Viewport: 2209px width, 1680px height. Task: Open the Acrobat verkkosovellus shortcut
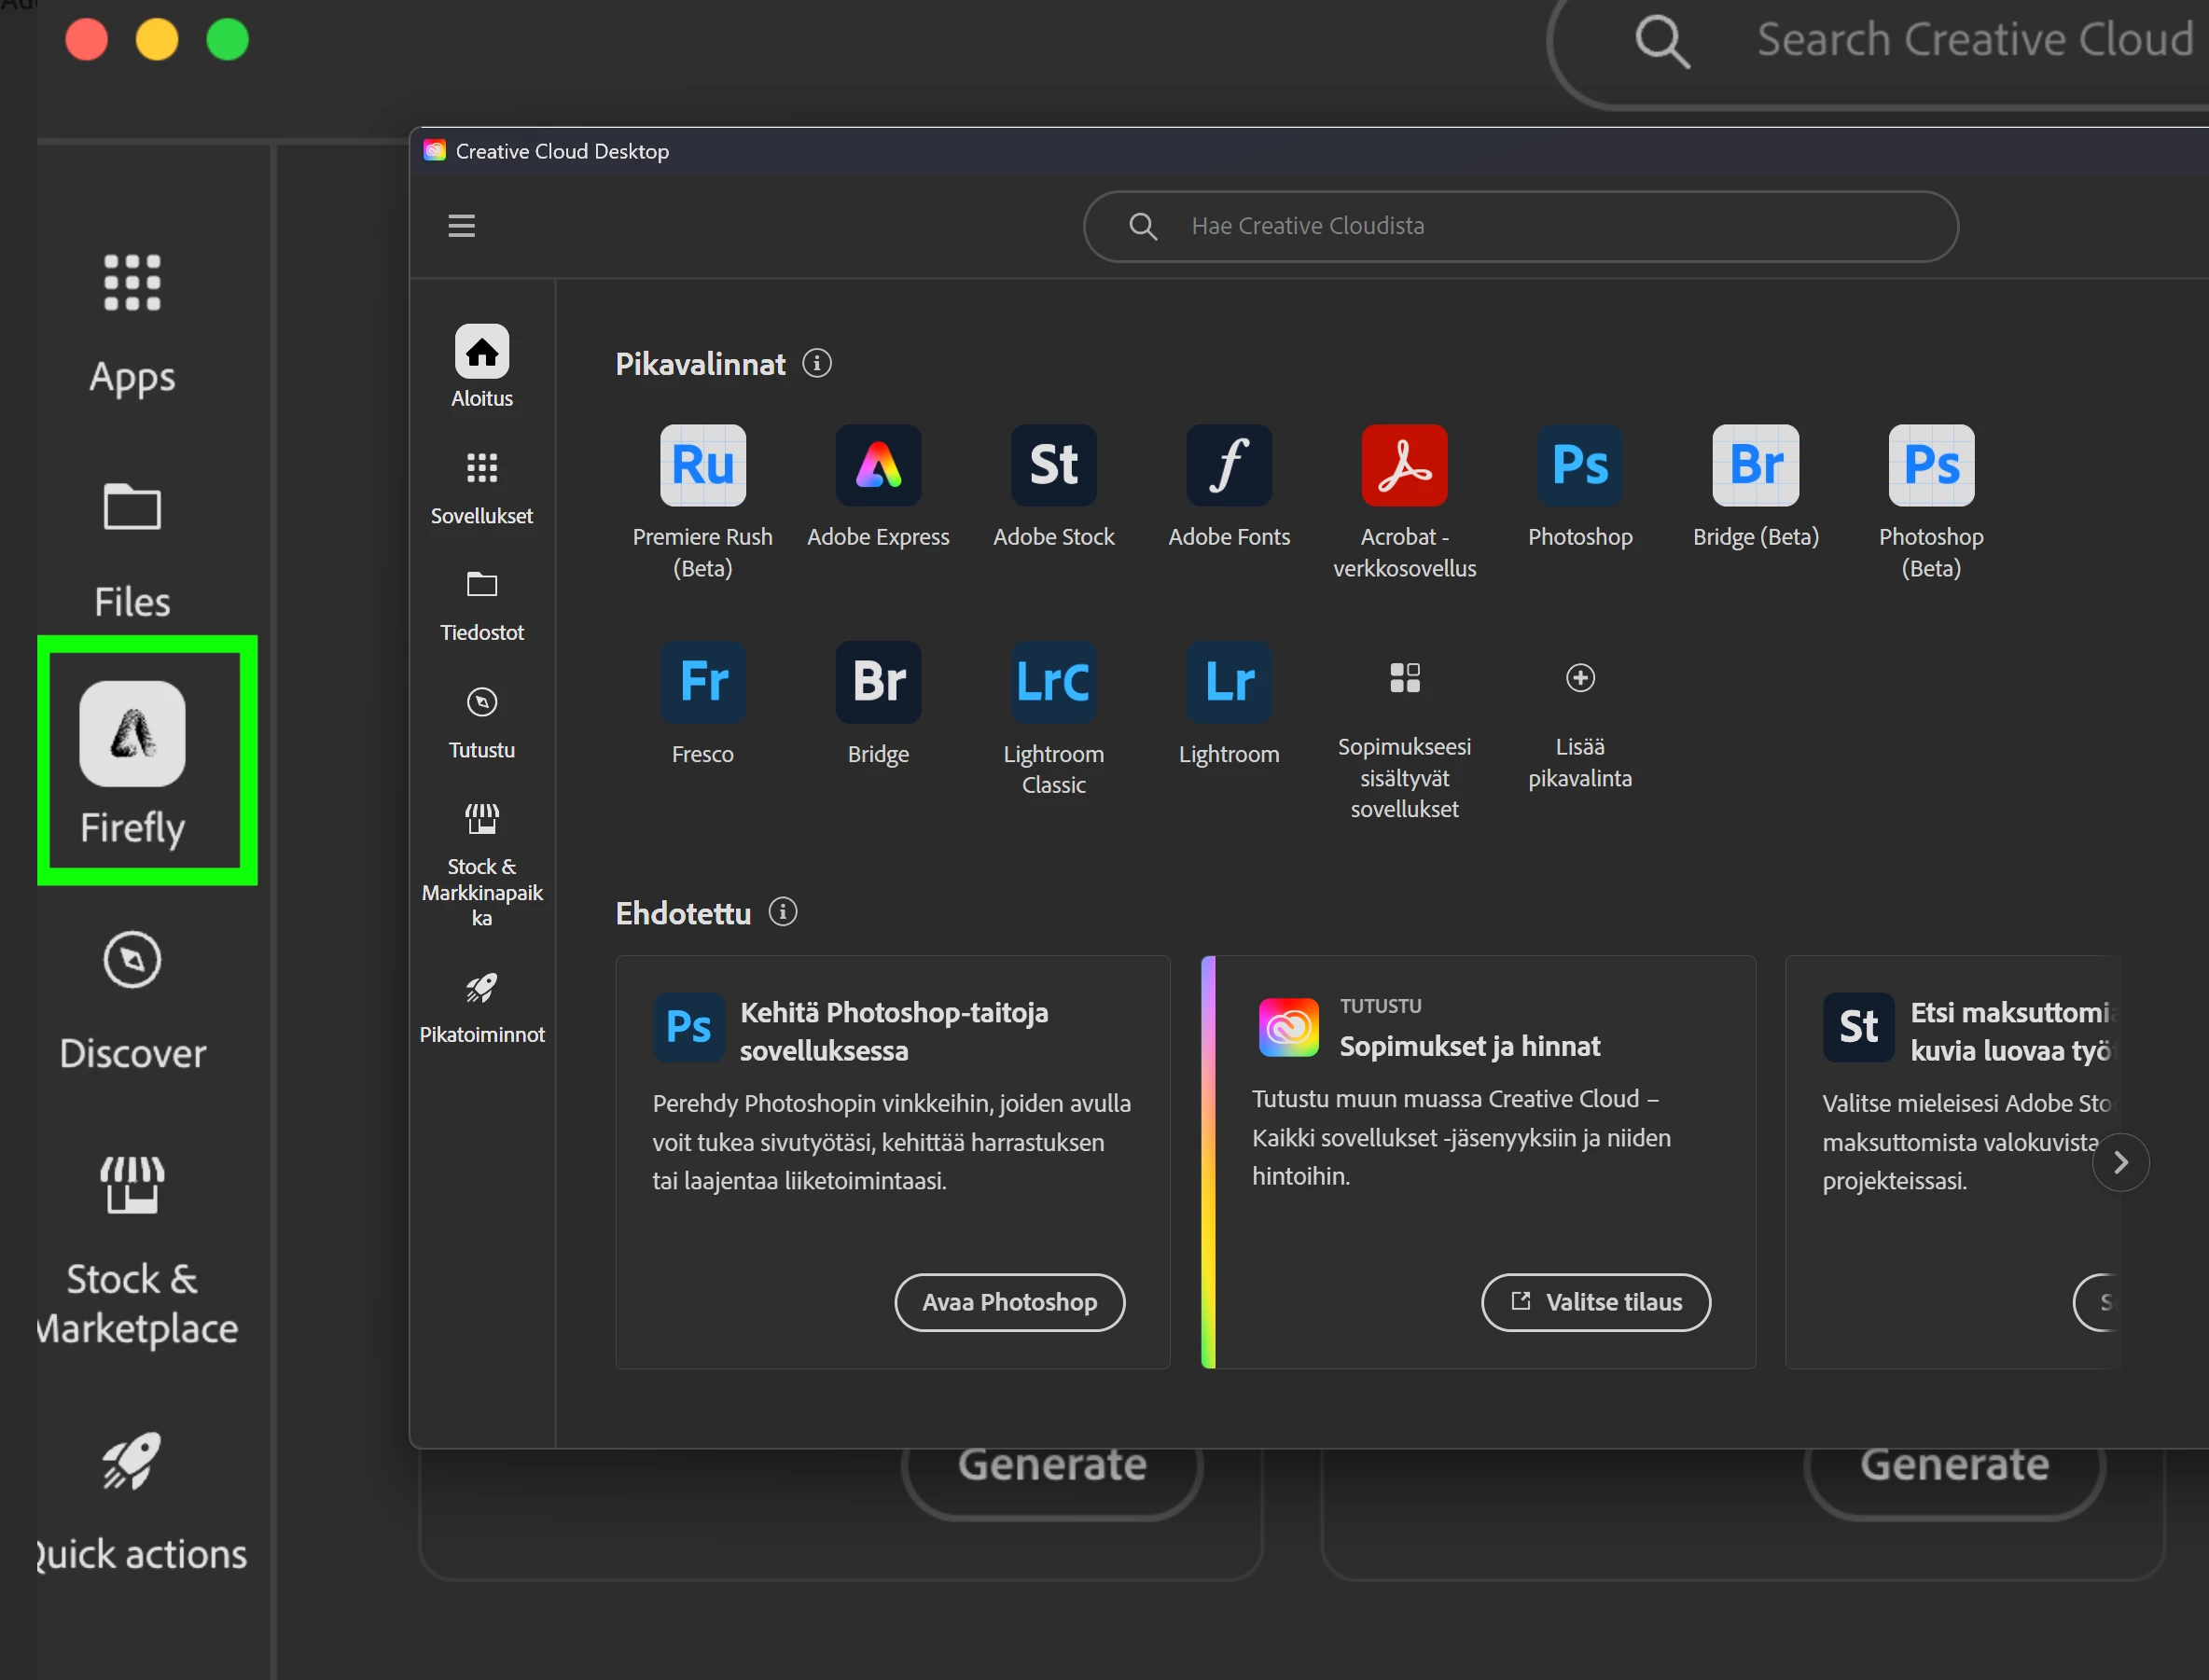[x=1404, y=465]
